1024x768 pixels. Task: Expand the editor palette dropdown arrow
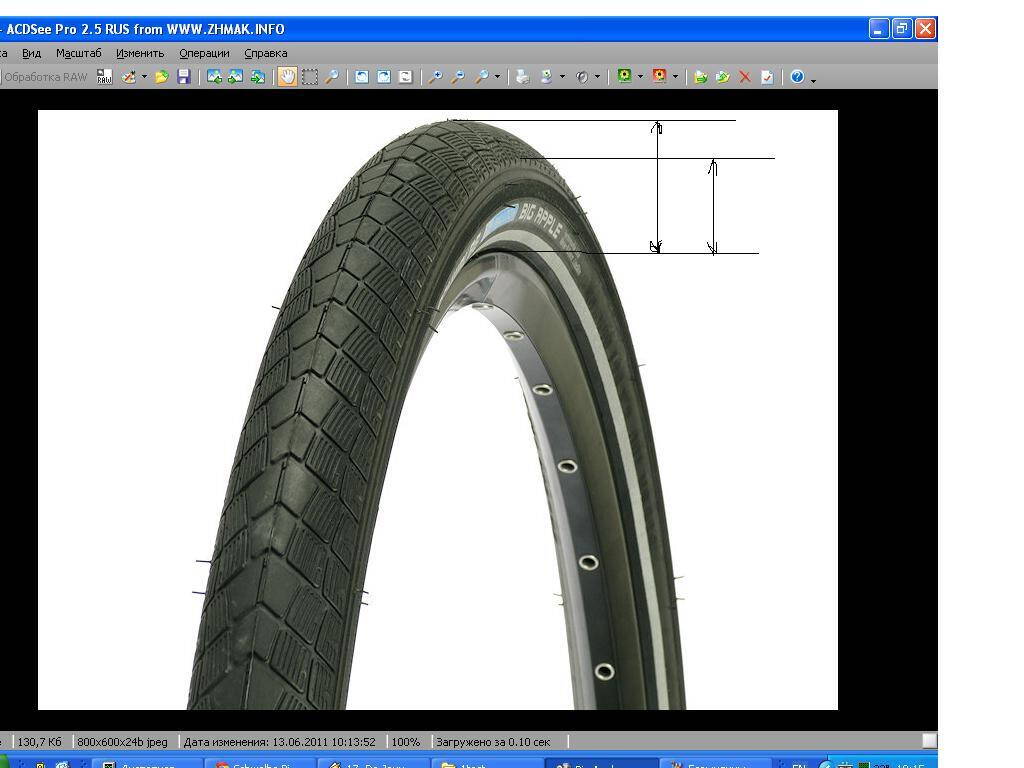point(144,77)
